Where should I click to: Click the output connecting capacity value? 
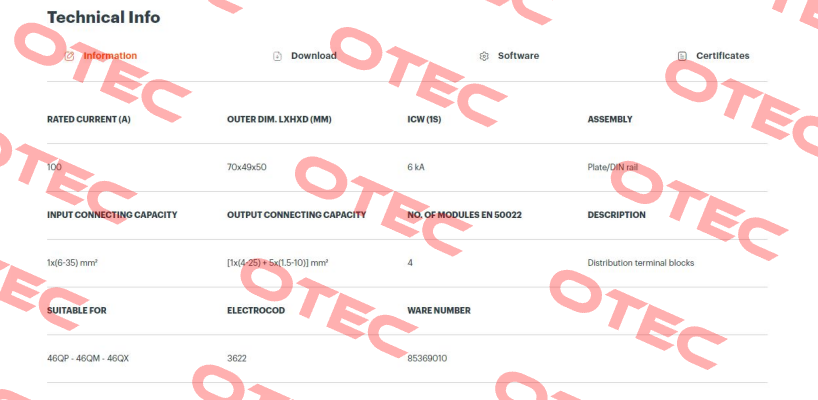click(x=278, y=263)
